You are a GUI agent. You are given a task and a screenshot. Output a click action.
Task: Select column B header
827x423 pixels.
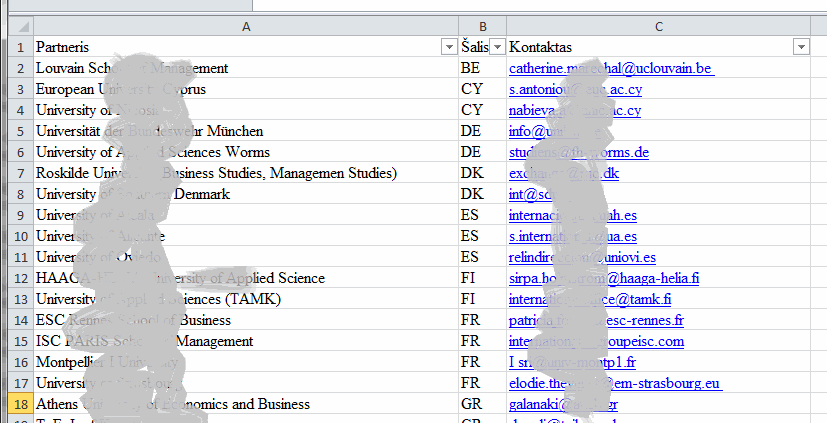point(483,26)
